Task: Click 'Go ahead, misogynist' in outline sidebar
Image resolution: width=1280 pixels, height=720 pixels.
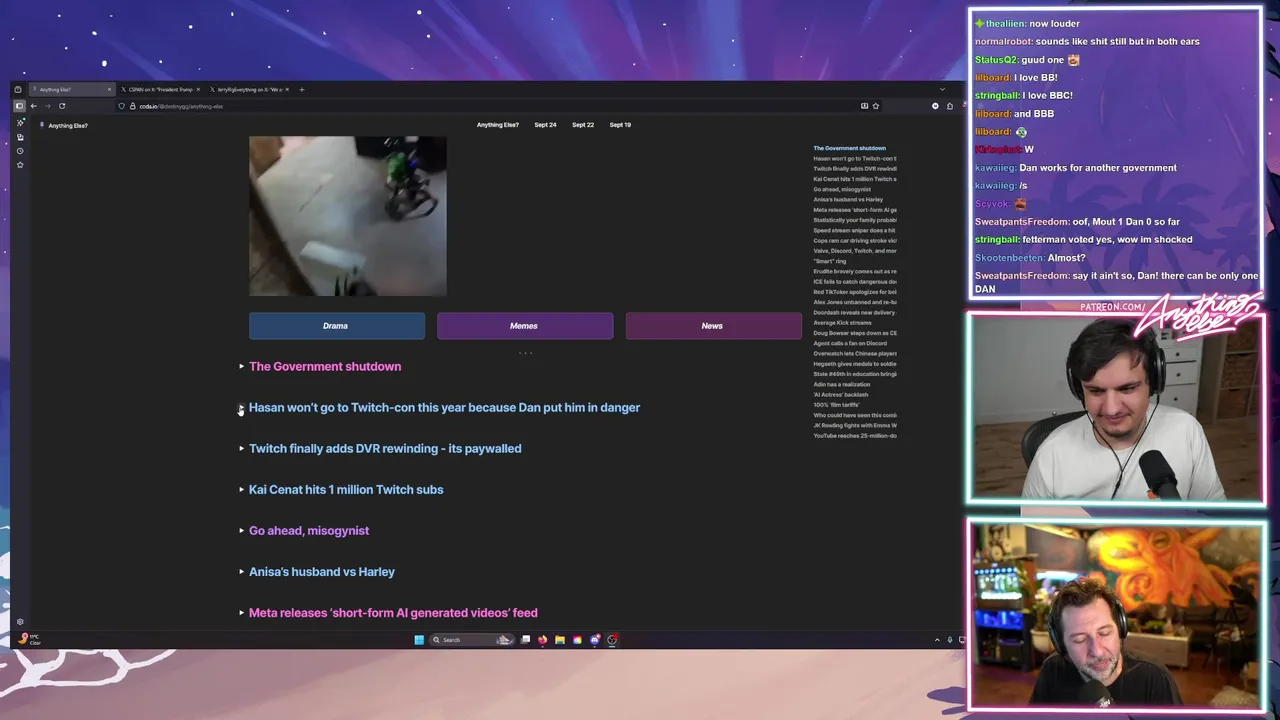Action: (x=842, y=189)
